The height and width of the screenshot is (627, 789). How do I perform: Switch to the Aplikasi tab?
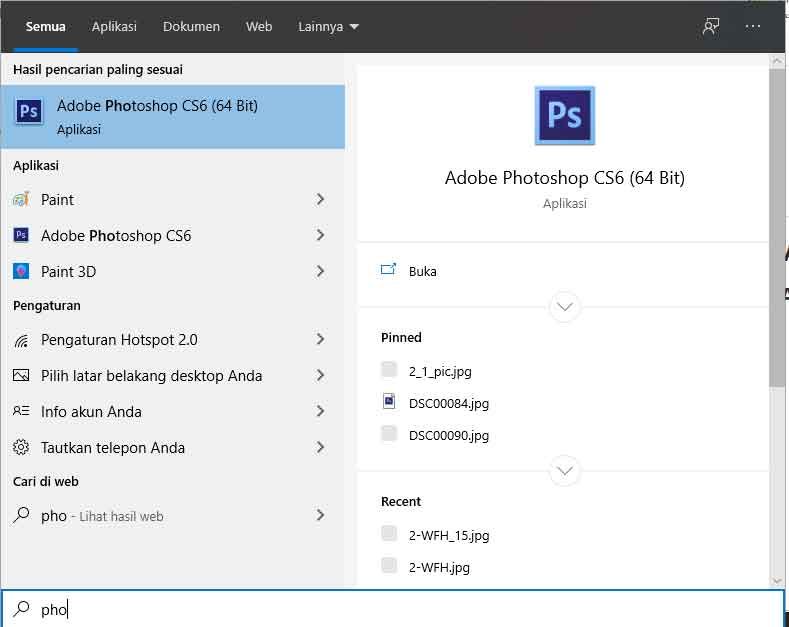114,27
